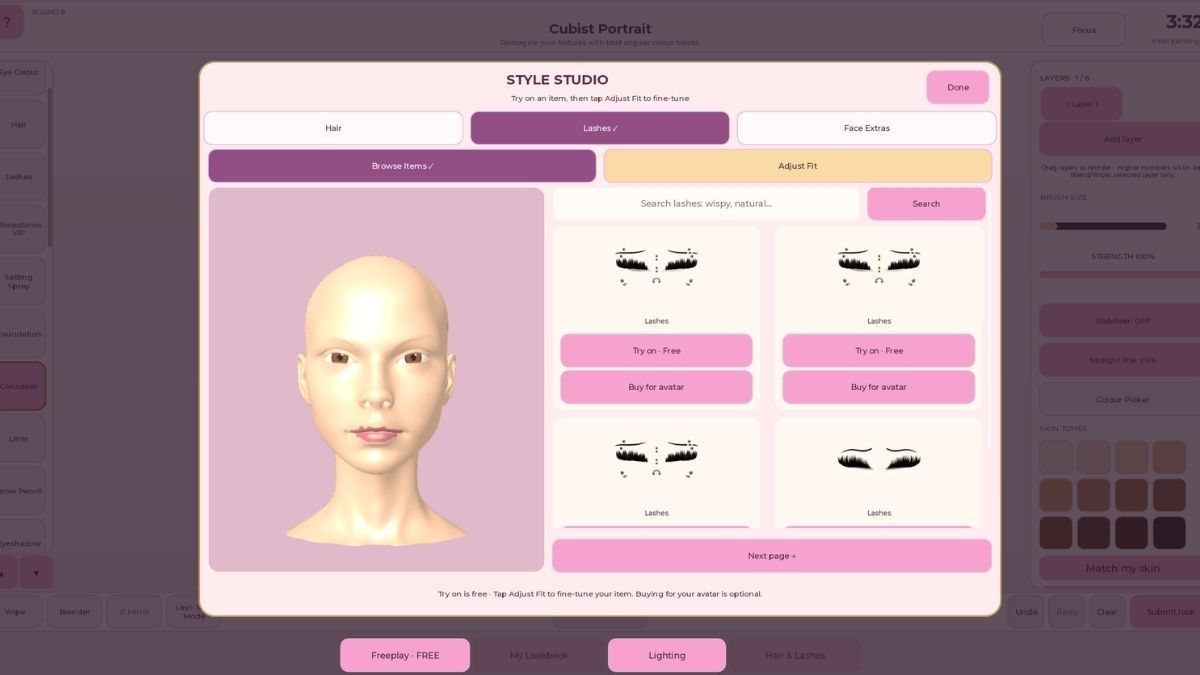Select Freeplay FREE mode

coord(405,655)
